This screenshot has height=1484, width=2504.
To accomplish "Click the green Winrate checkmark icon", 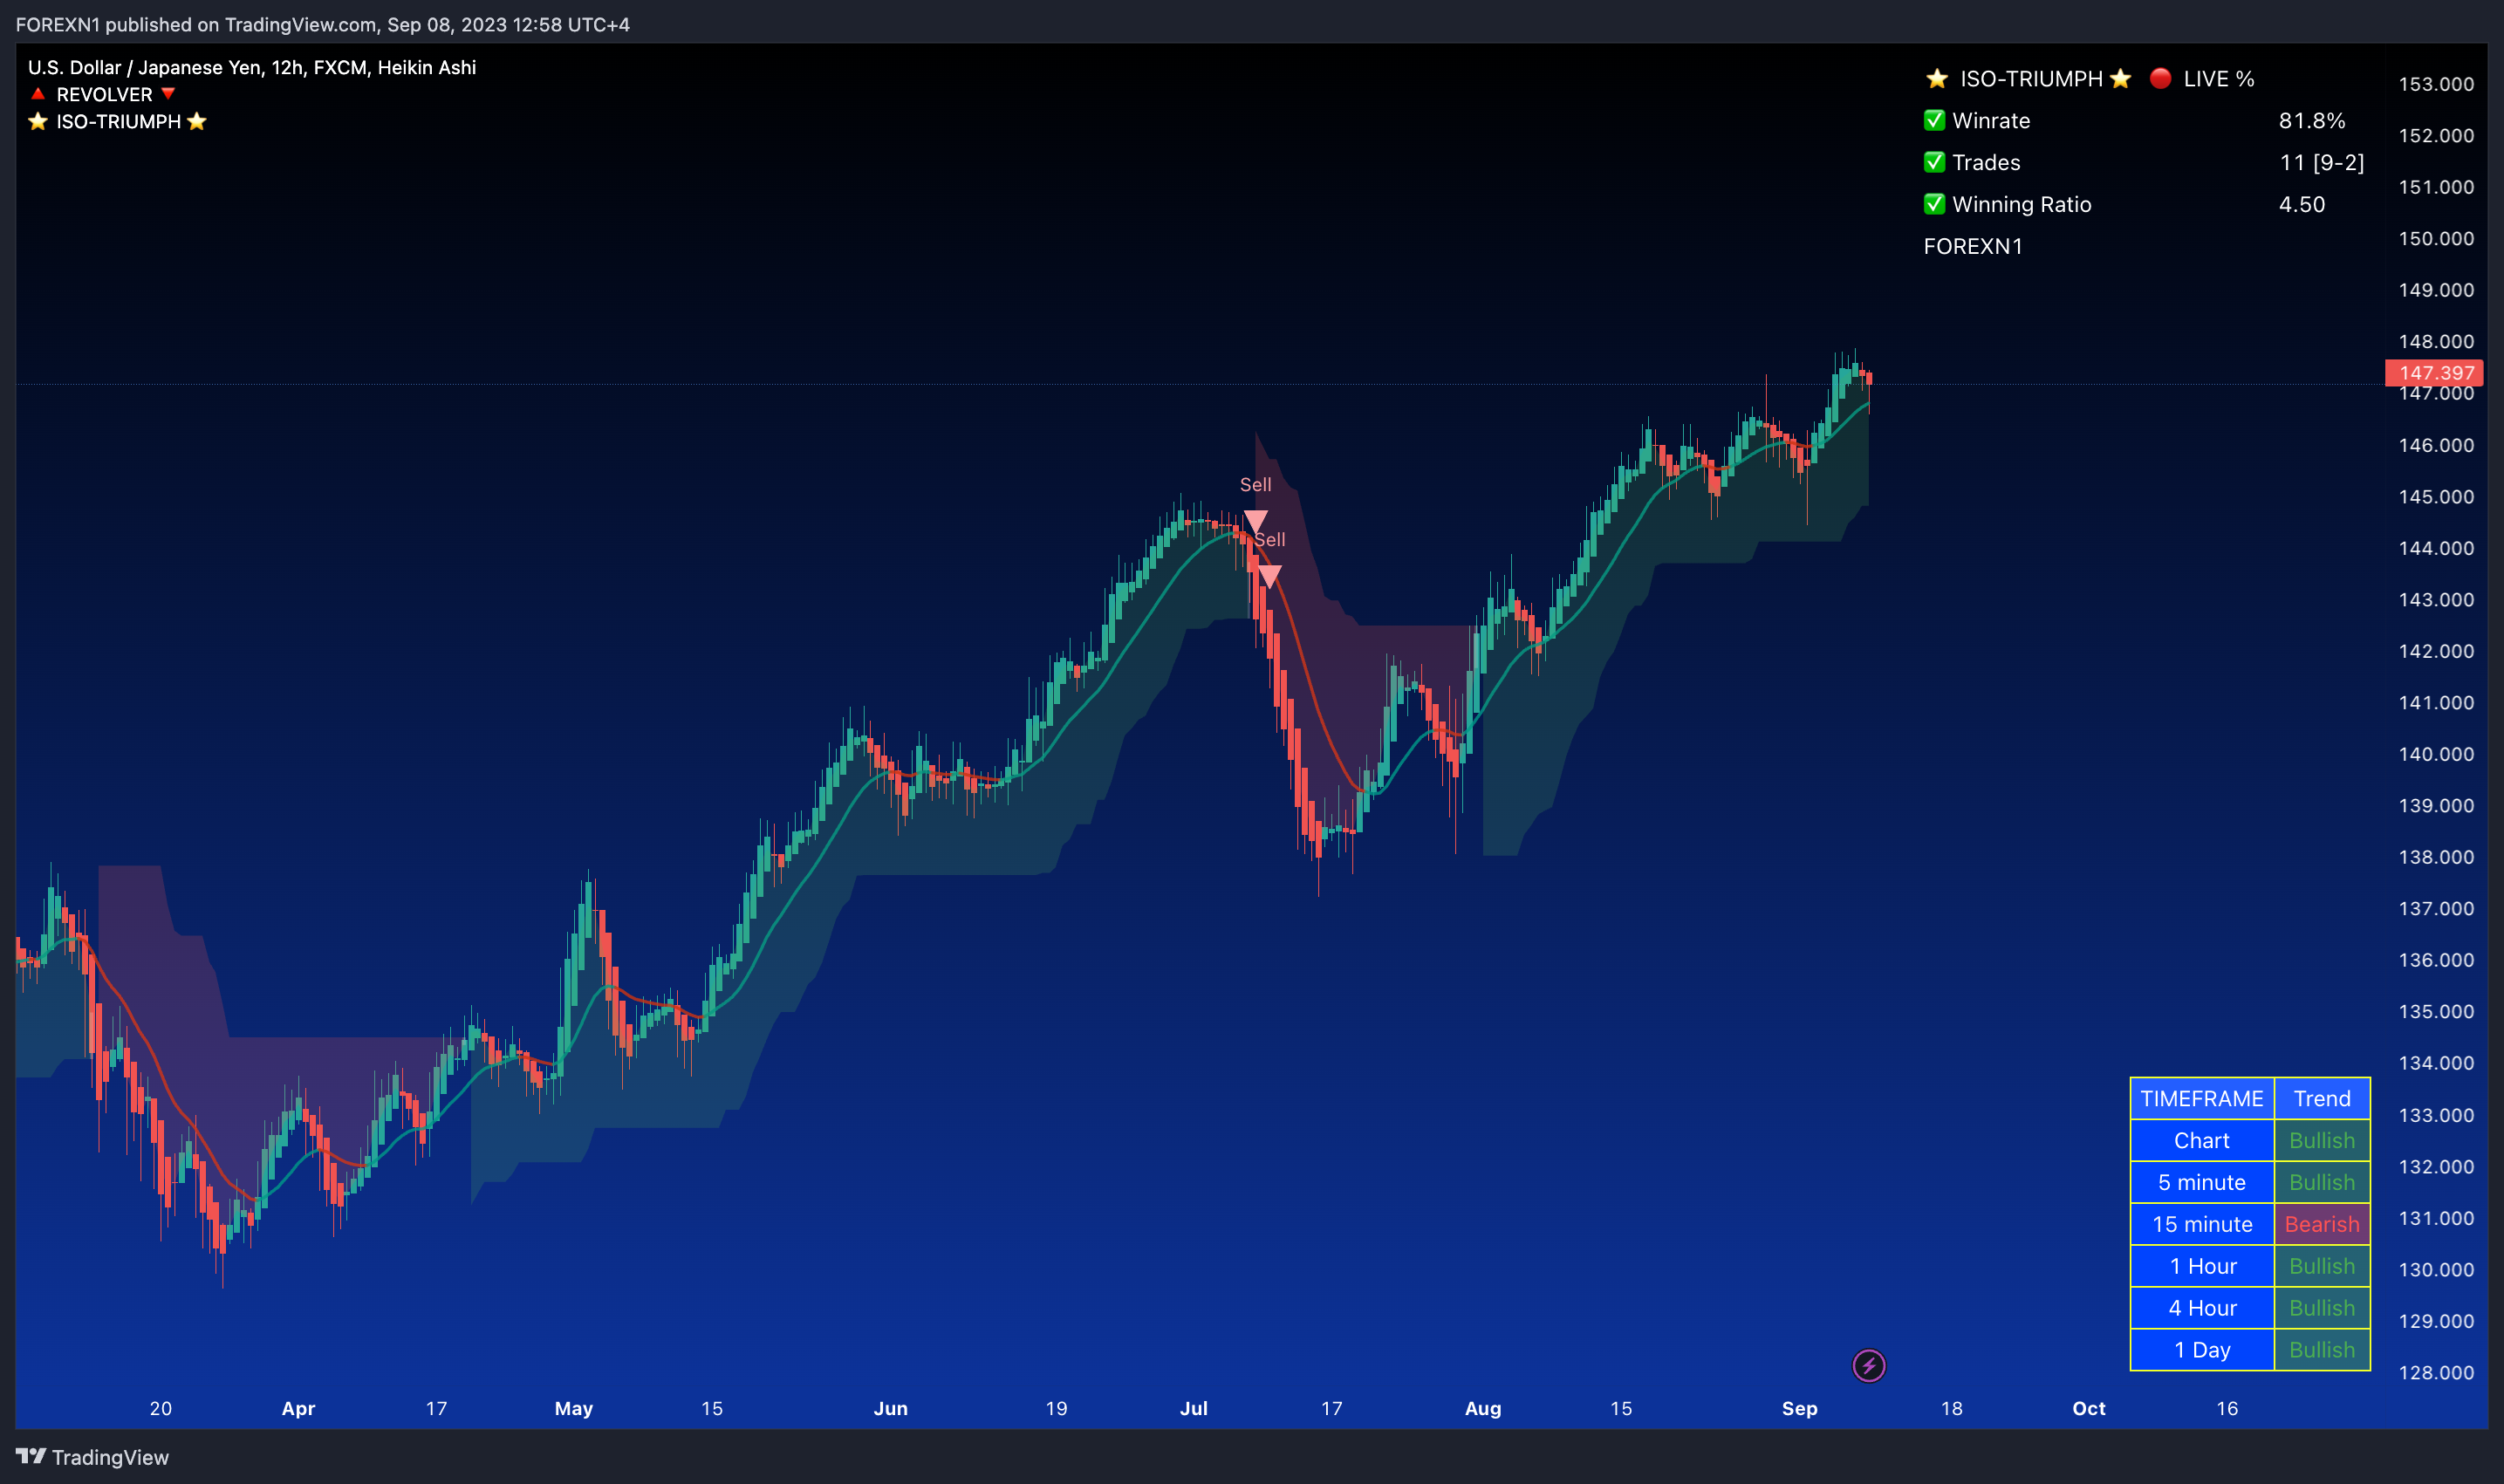I will [x=1934, y=120].
